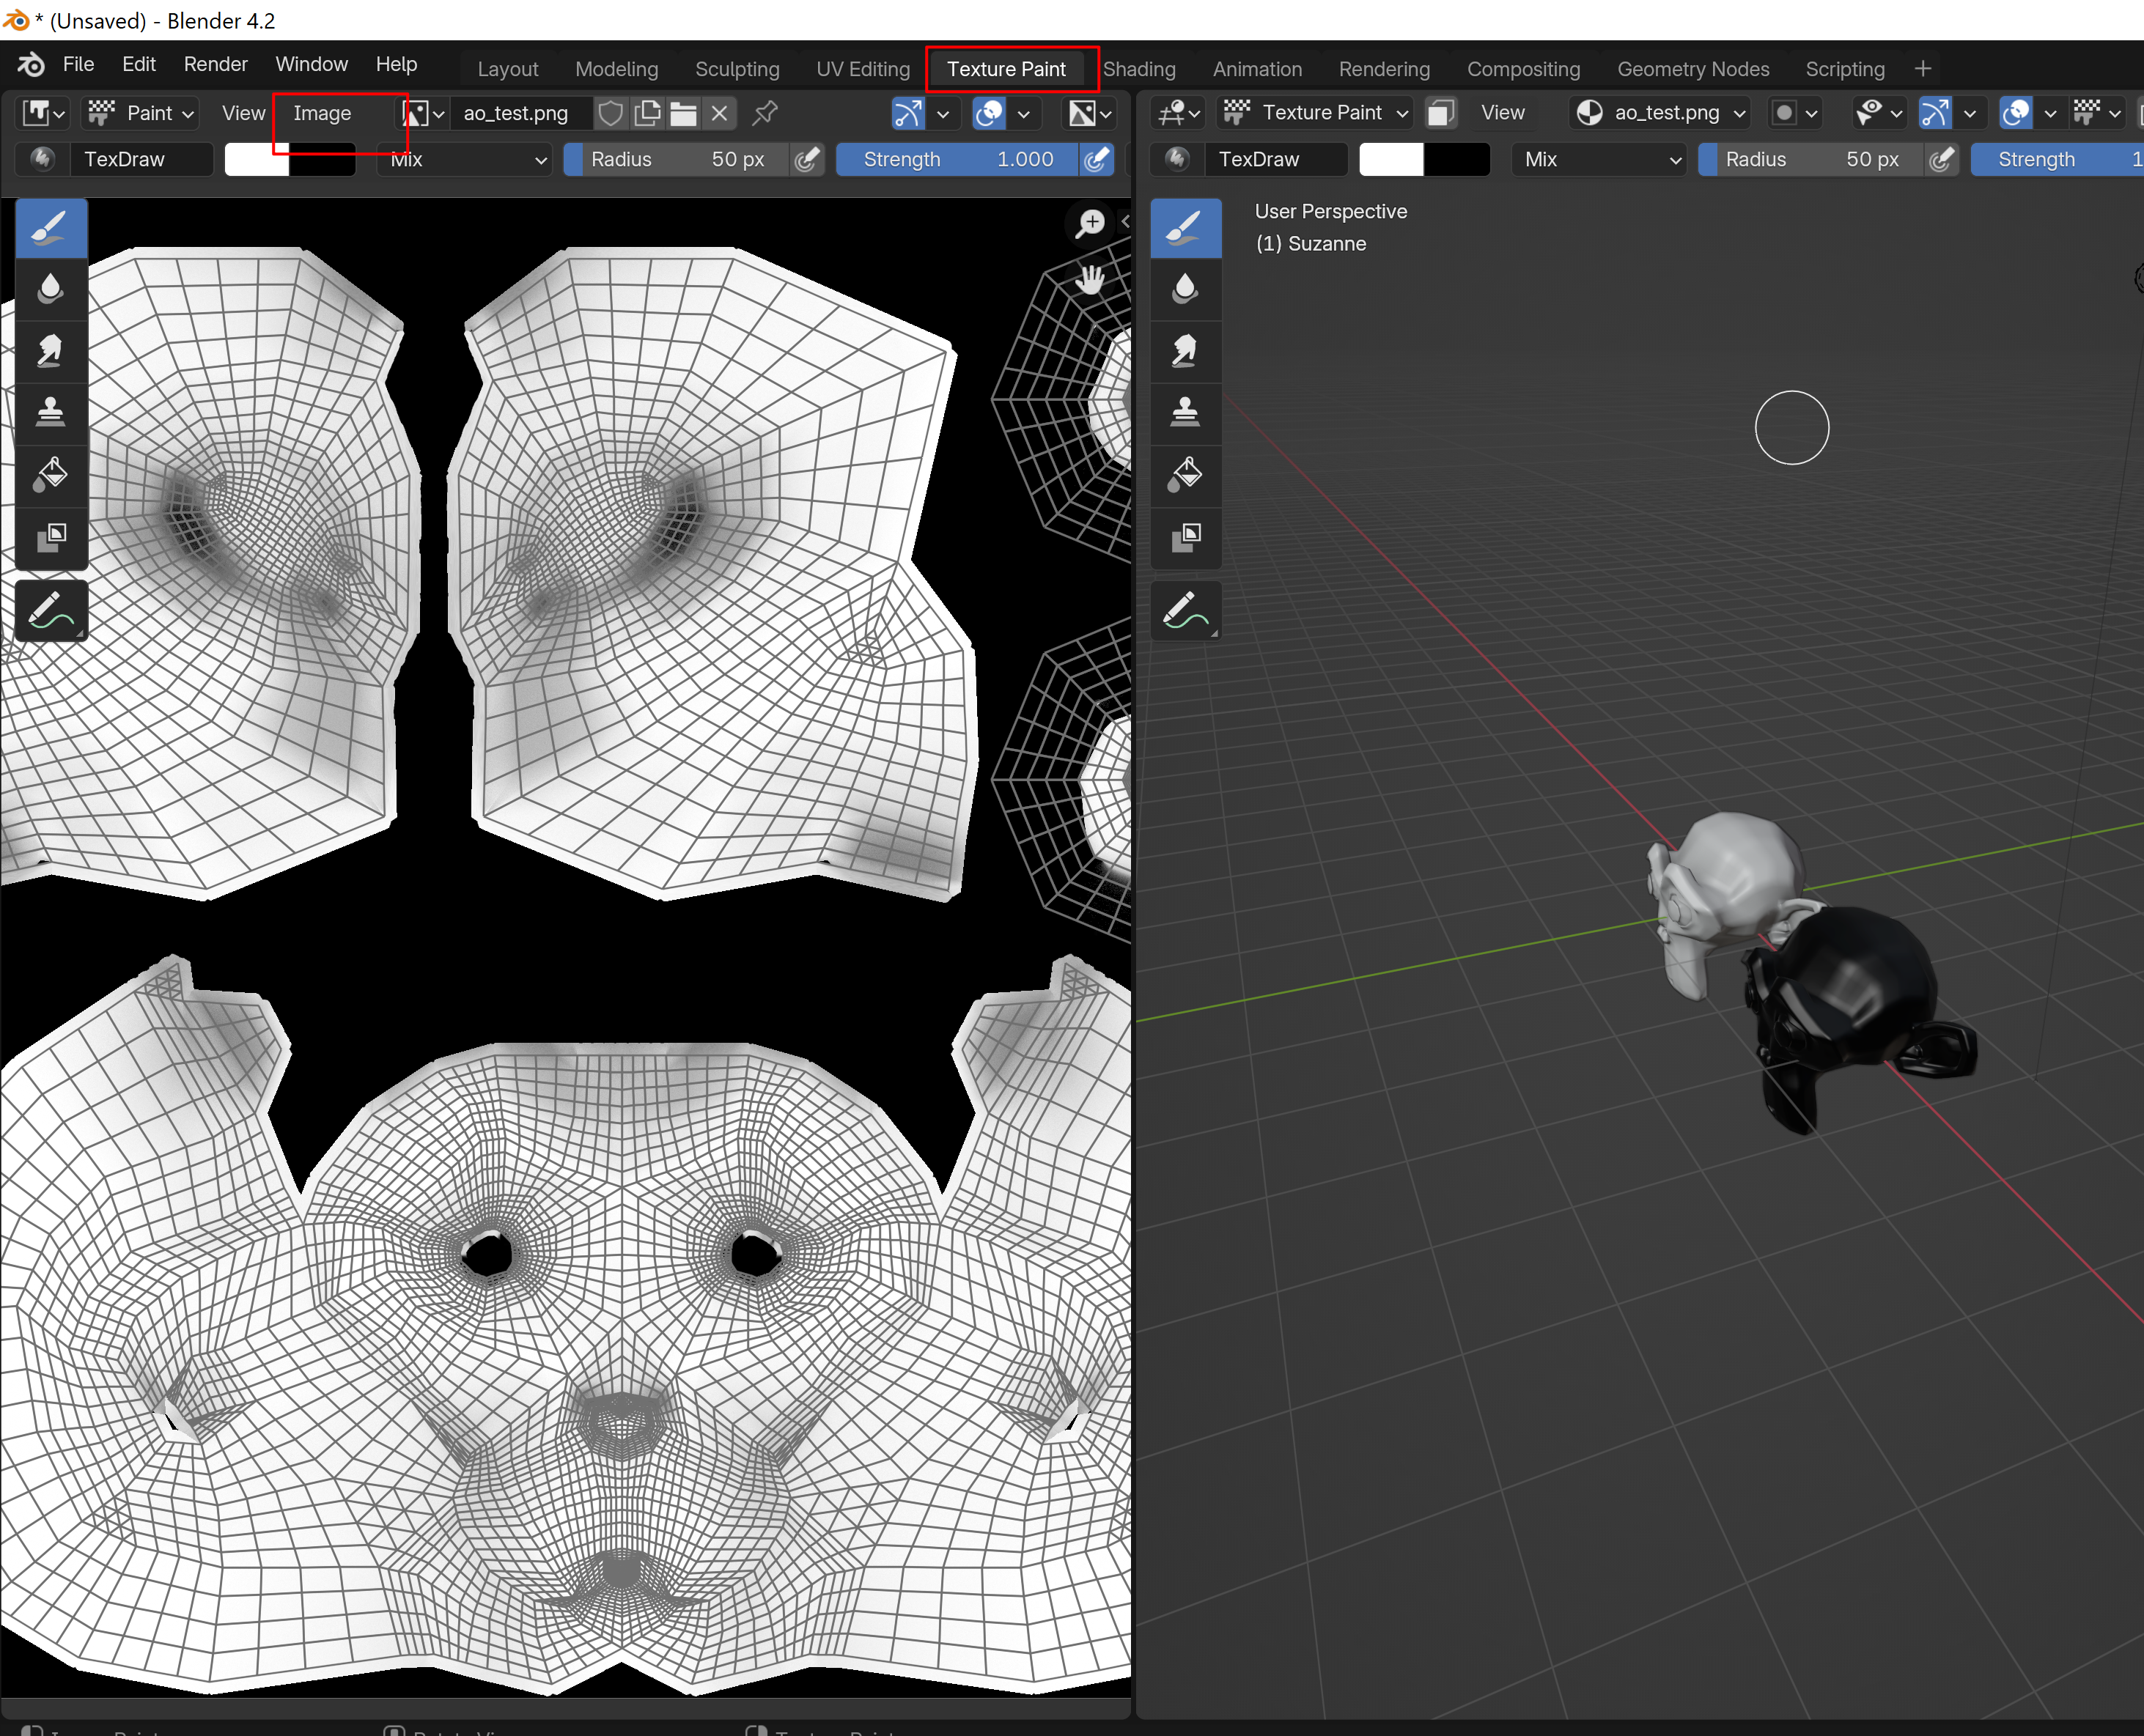The width and height of the screenshot is (2144, 1736).
Task: Select the Fill bucket tool in 3D viewport
Action: point(1185,474)
